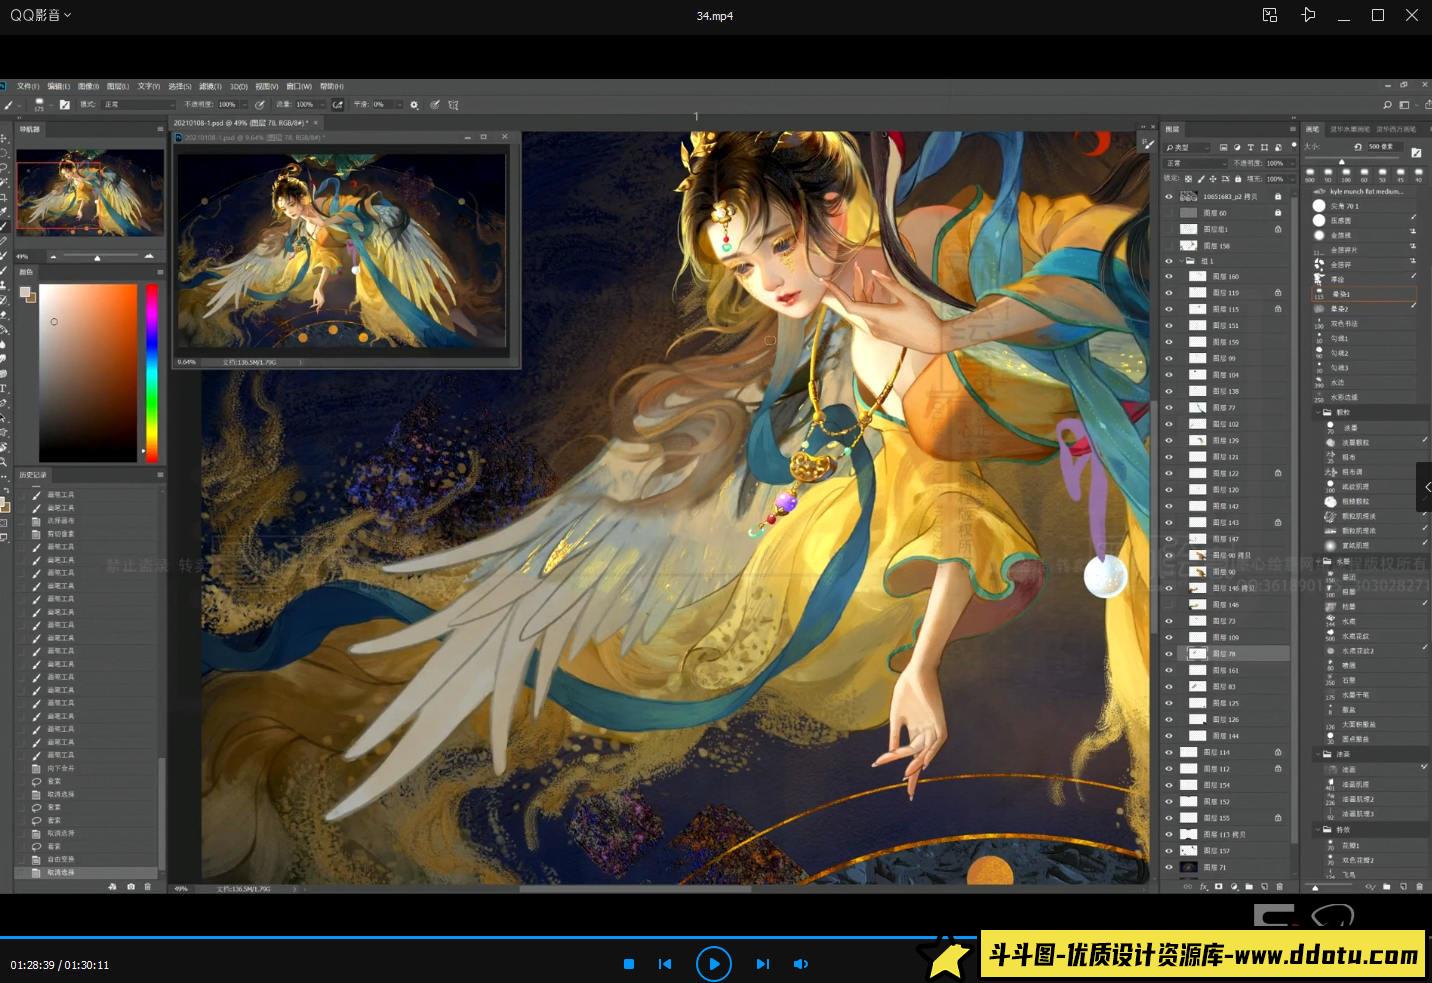Screen dimensions: 1432x983
Task: Open the brush mode 正常 dropdown in options bar
Action: [138, 104]
